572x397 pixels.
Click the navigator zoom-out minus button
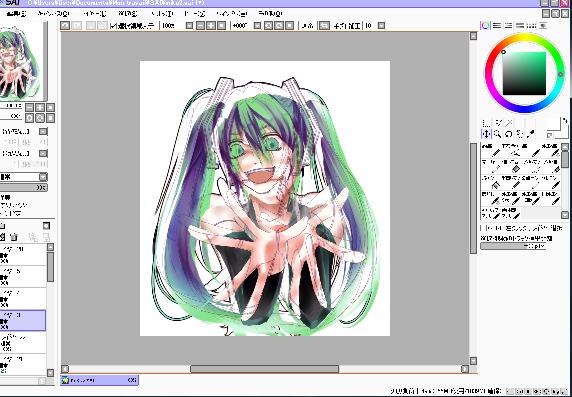(x=30, y=107)
